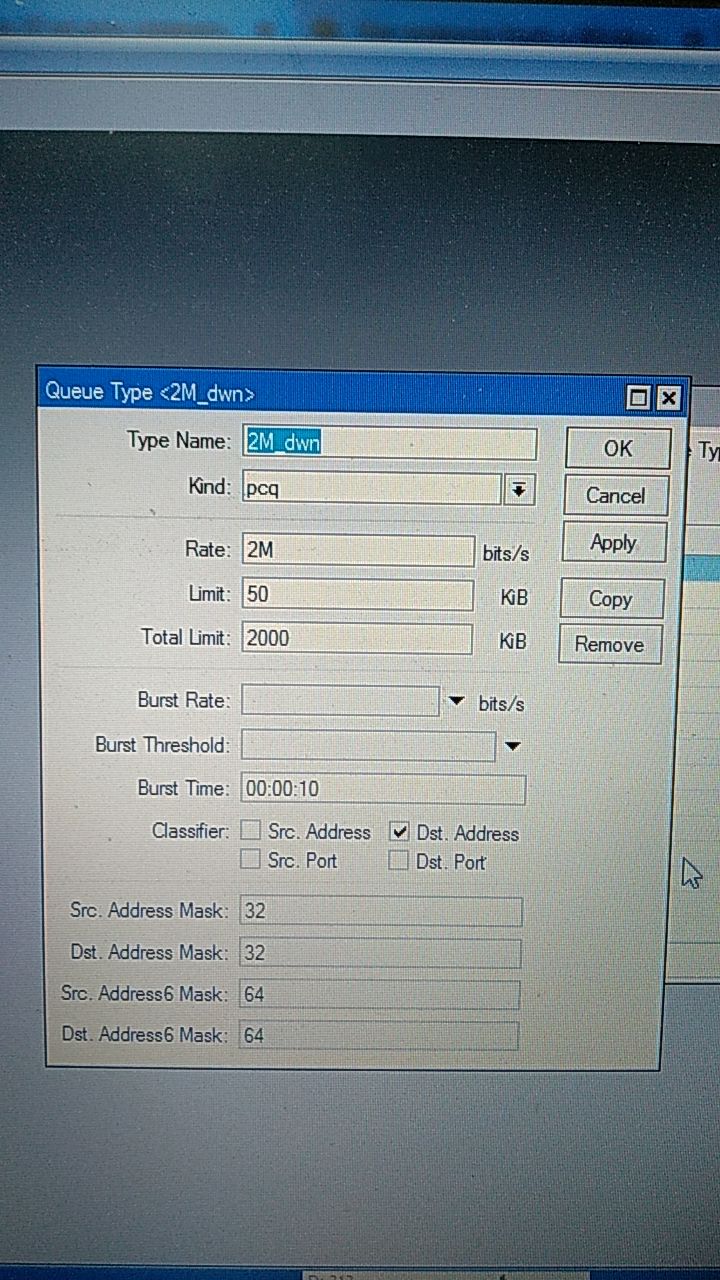Edit the Type Name field
The height and width of the screenshot is (1280, 720).
point(389,443)
